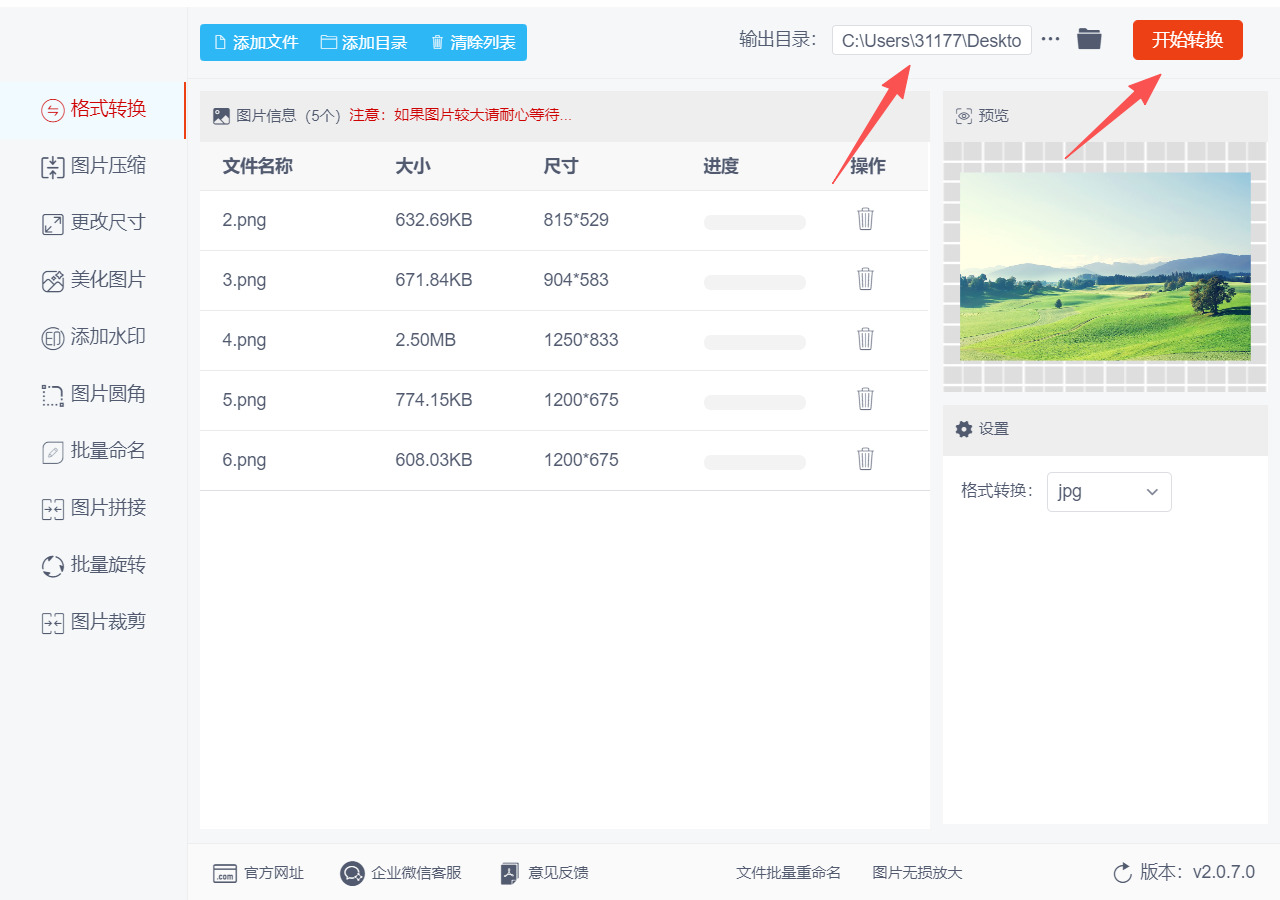Switch to 更改尺寸 tool
This screenshot has height=900, width=1280.
(93, 223)
